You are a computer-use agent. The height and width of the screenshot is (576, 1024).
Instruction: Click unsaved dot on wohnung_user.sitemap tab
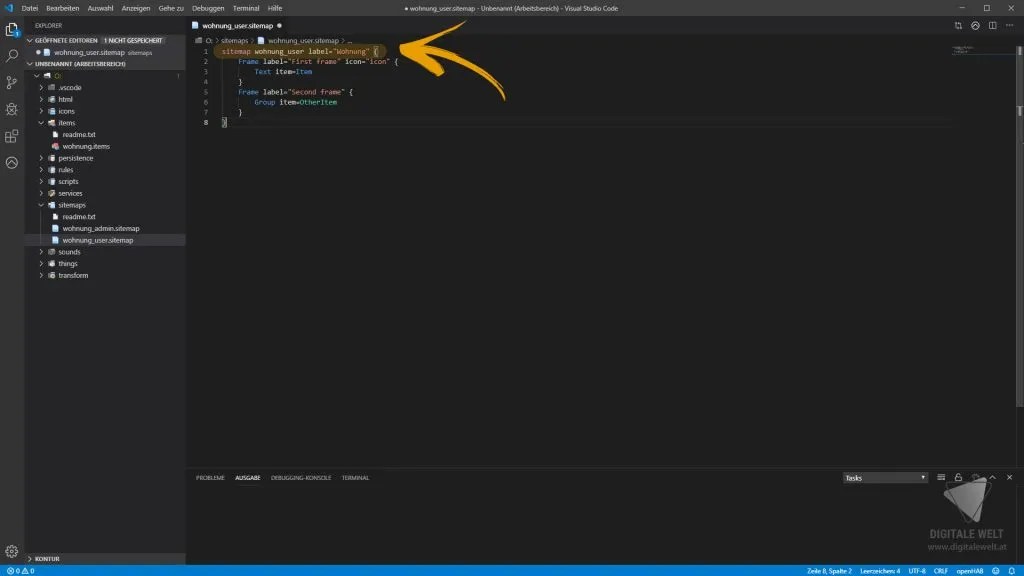tap(280, 25)
